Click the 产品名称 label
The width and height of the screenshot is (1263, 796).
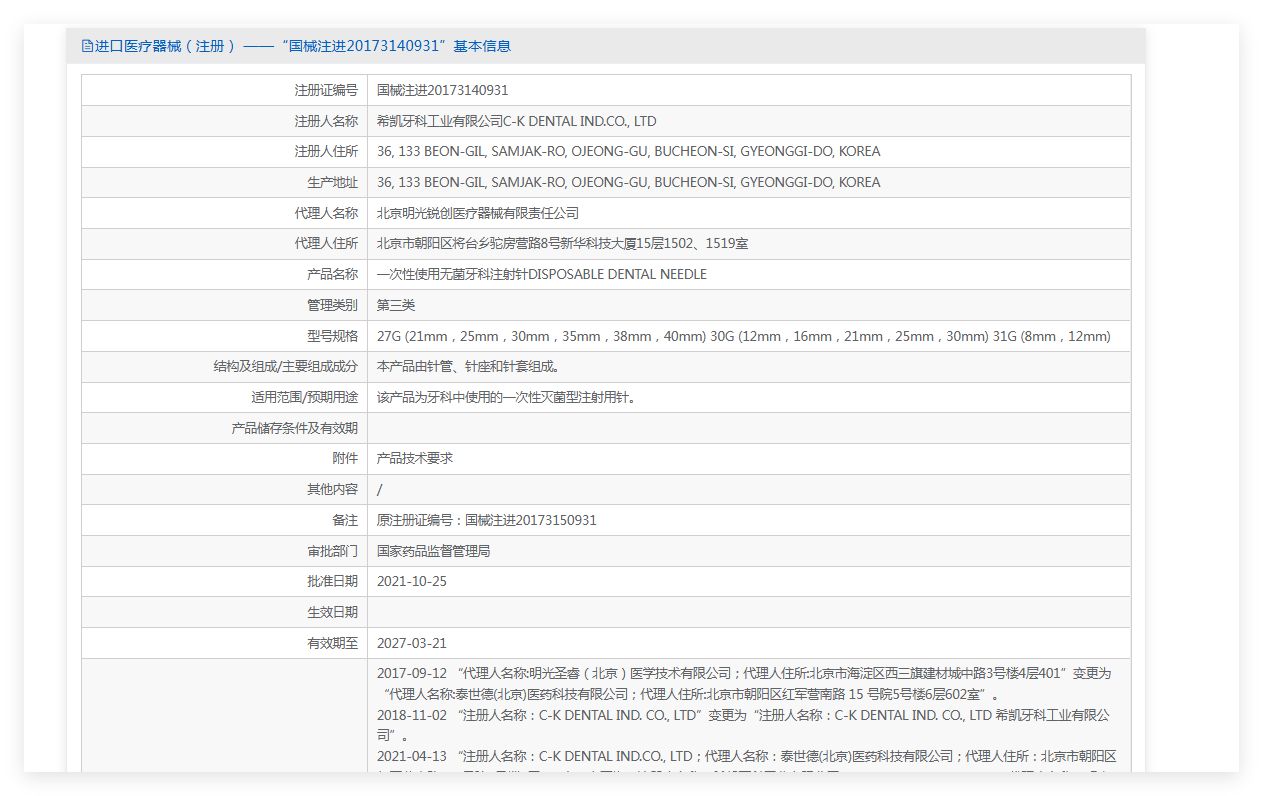(x=332, y=274)
